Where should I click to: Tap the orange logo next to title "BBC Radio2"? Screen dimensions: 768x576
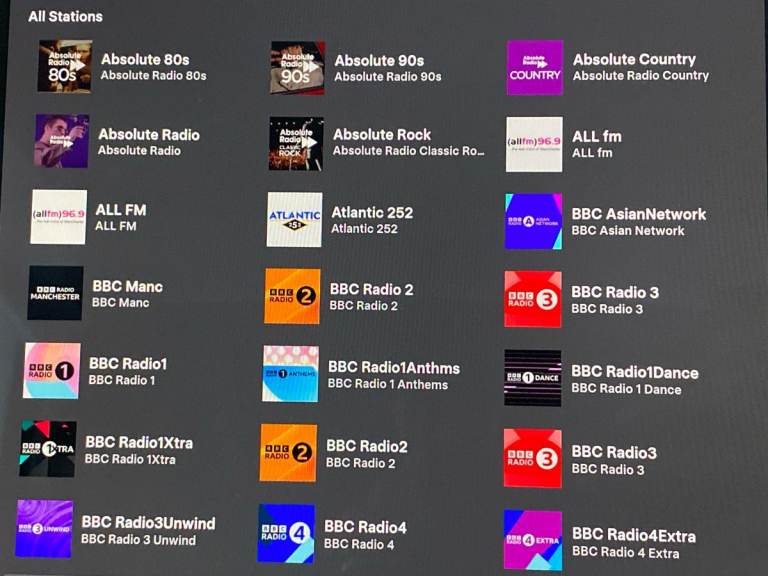[x=288, y=453]
